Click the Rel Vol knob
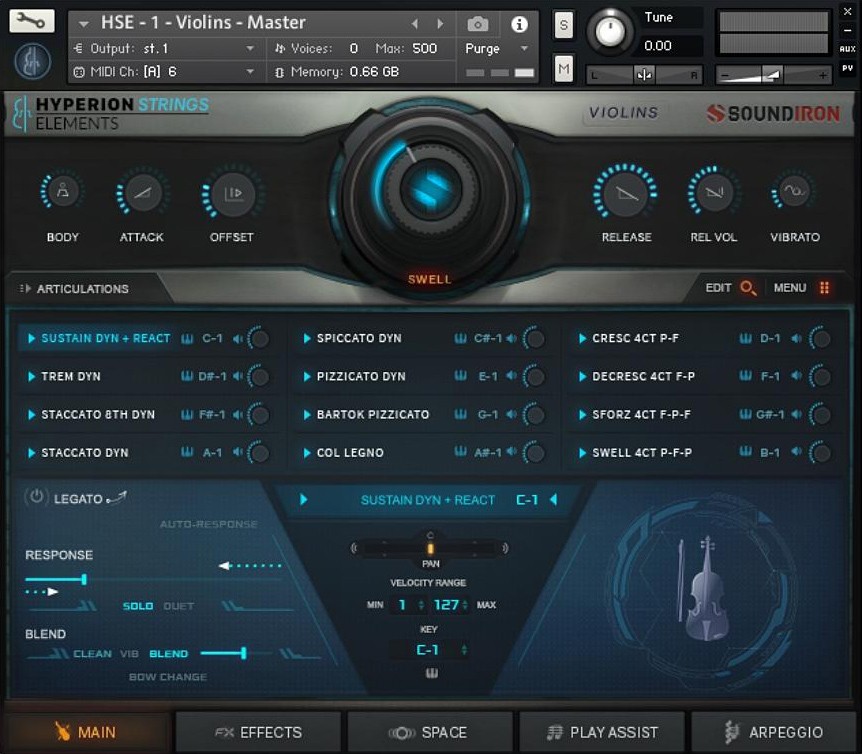The image size is (862, 754). pos(714,192)
